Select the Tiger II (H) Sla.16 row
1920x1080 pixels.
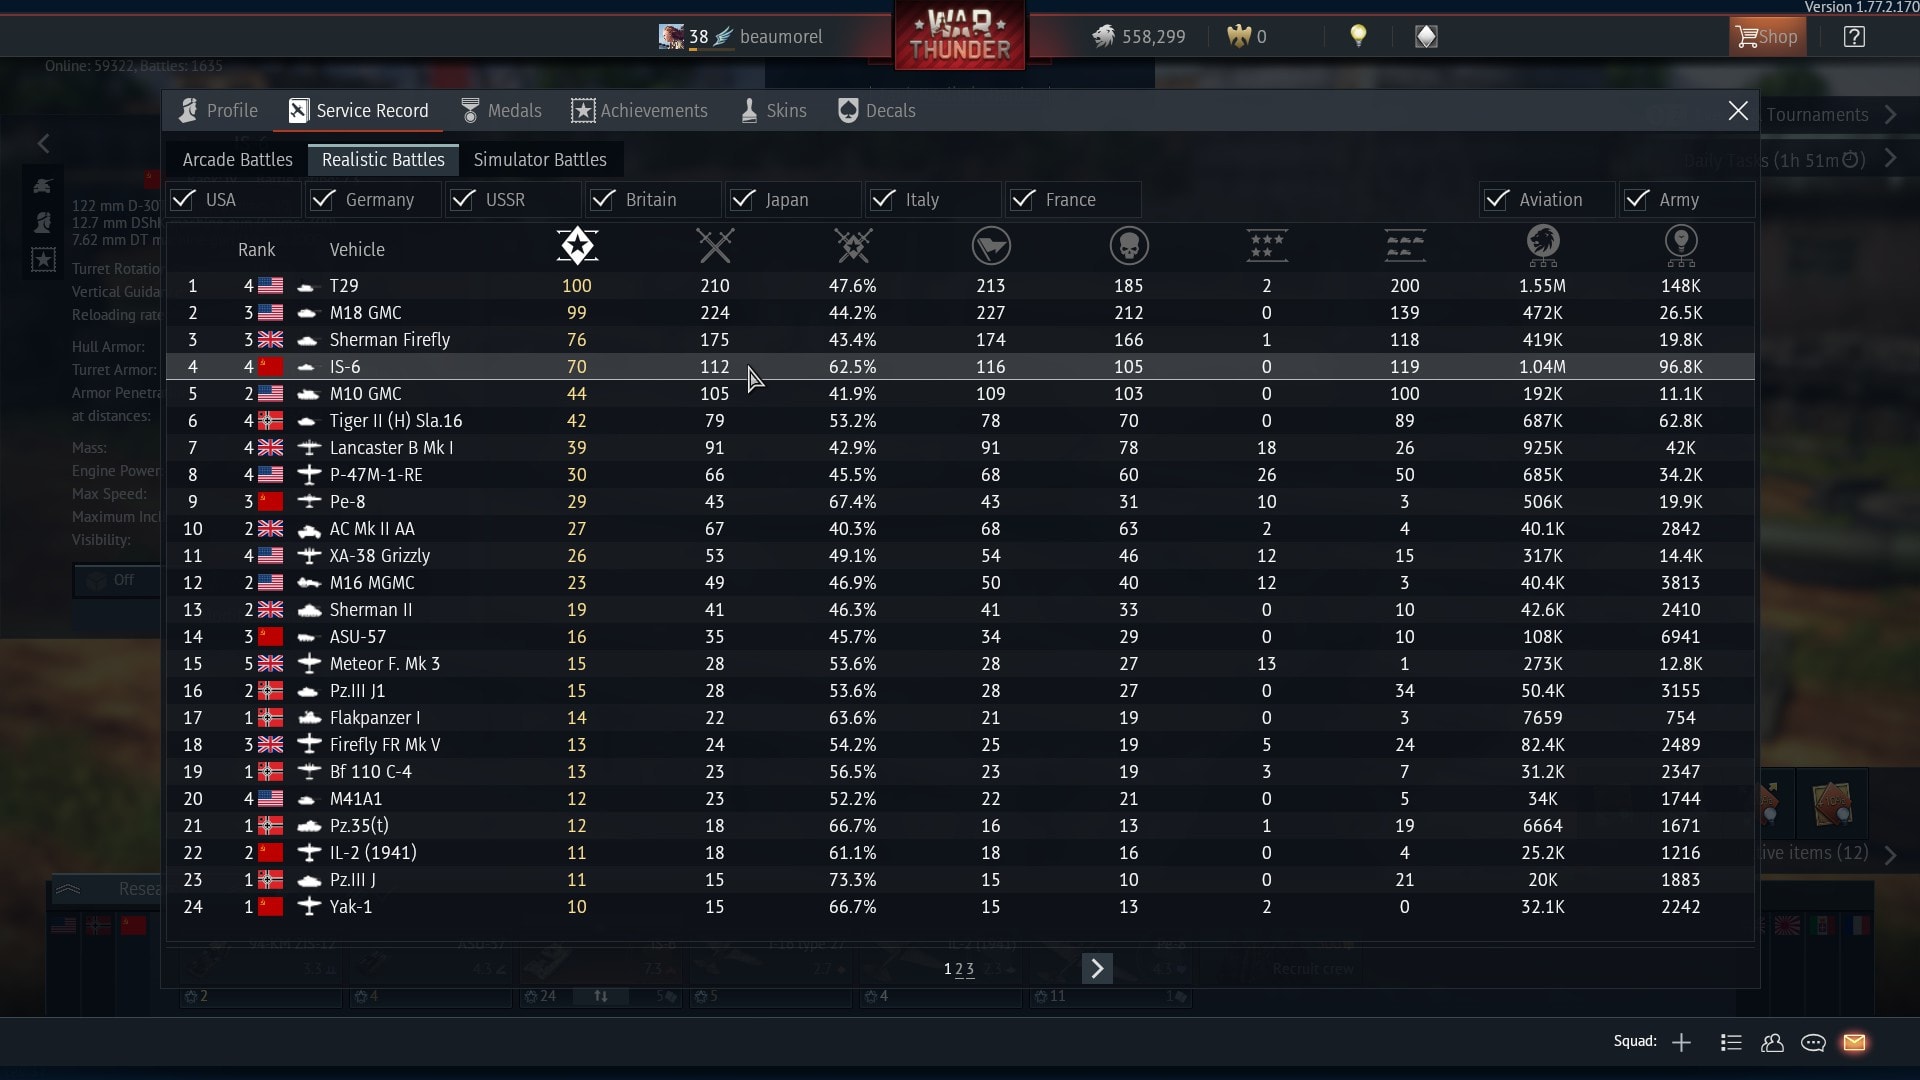(x=960, y=421)
